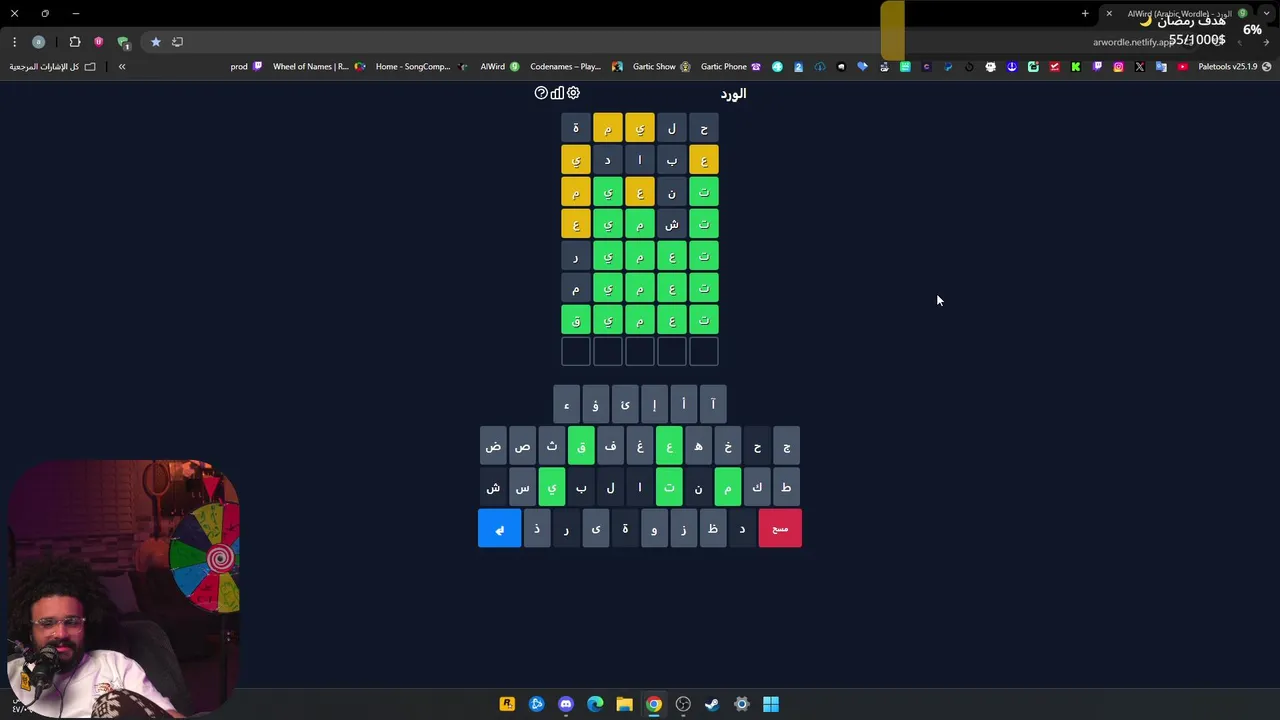Screen dimensions: 1280x720
Task: Delete a letter with the red مسح key
Action: point(780,528)
